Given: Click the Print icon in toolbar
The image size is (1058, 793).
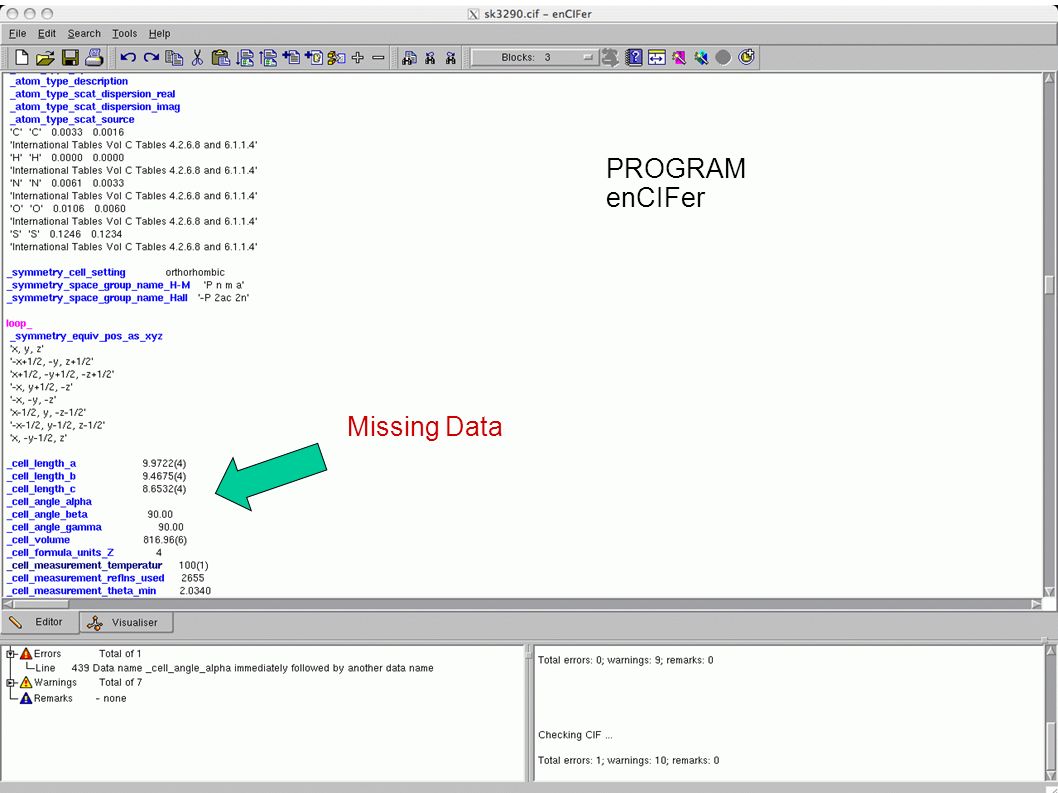Looking at the screenshot, I should (94, 58).
